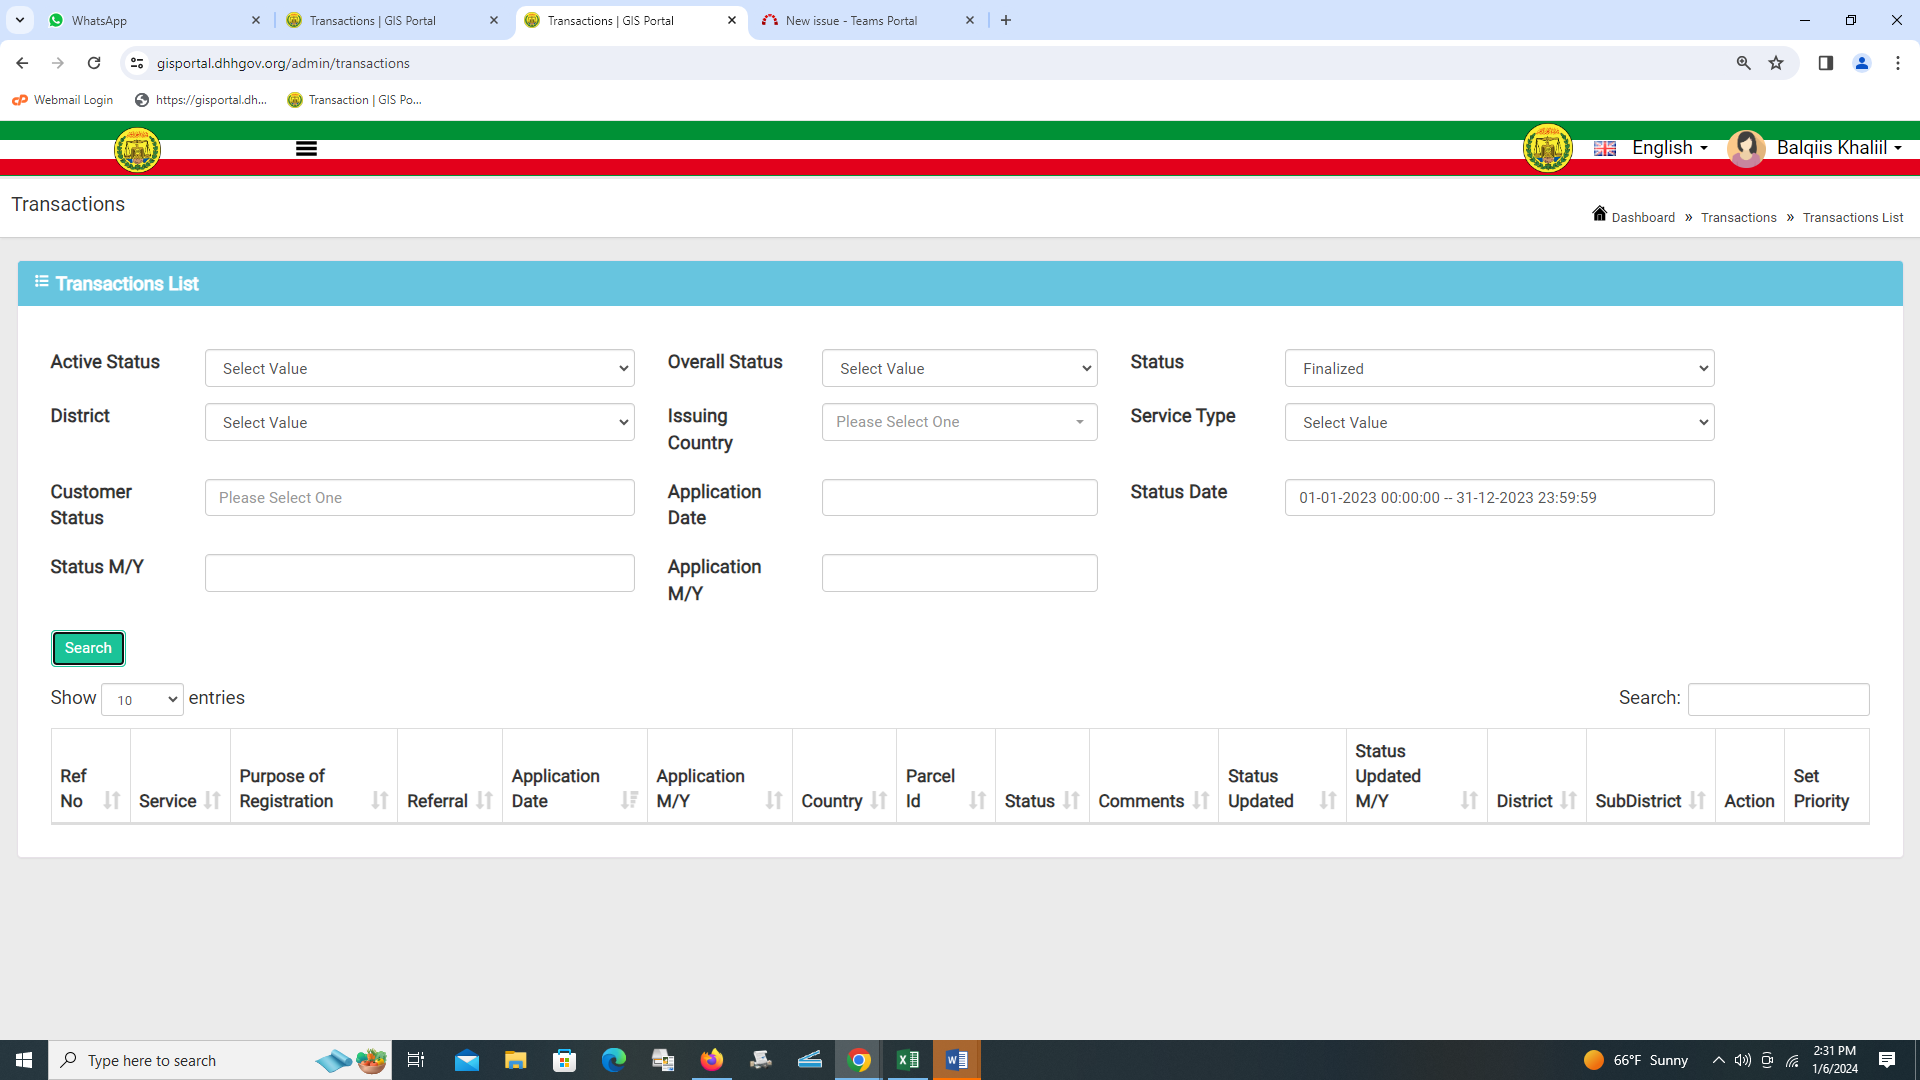The image size is (1920, 1080).
Task: View site information icon in address bar
Action: pos(137,63)
